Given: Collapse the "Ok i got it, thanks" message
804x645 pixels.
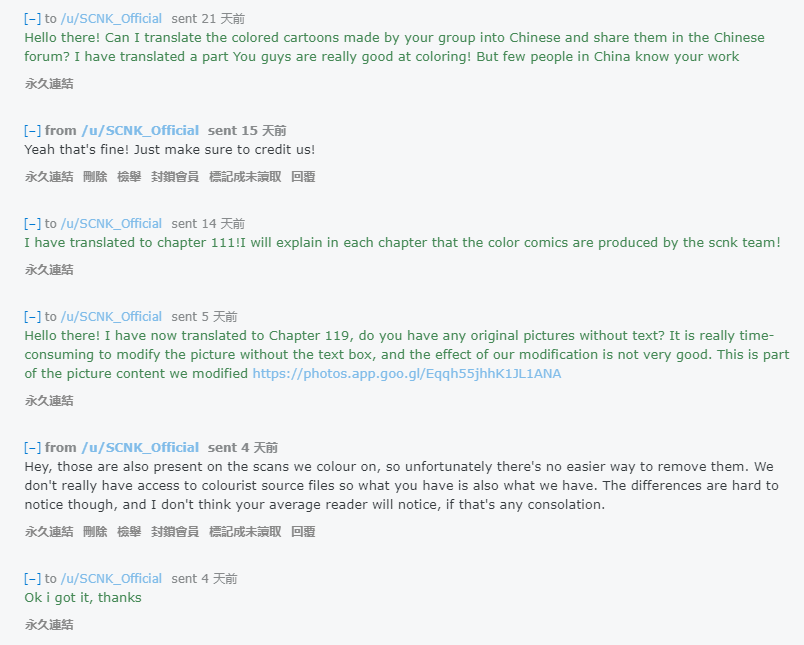Looking at the screenshot, I should 33,579.
